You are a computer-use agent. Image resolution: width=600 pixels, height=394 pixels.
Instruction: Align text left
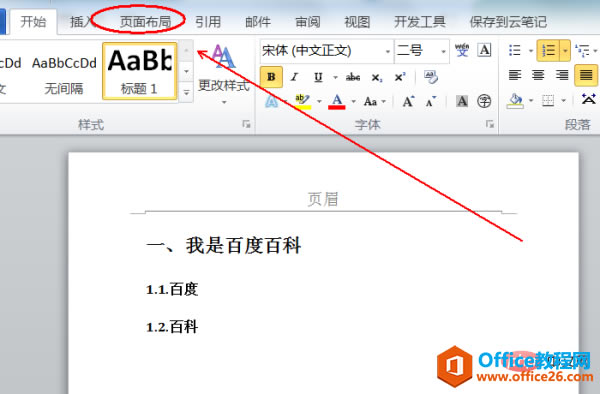point(515,75)
